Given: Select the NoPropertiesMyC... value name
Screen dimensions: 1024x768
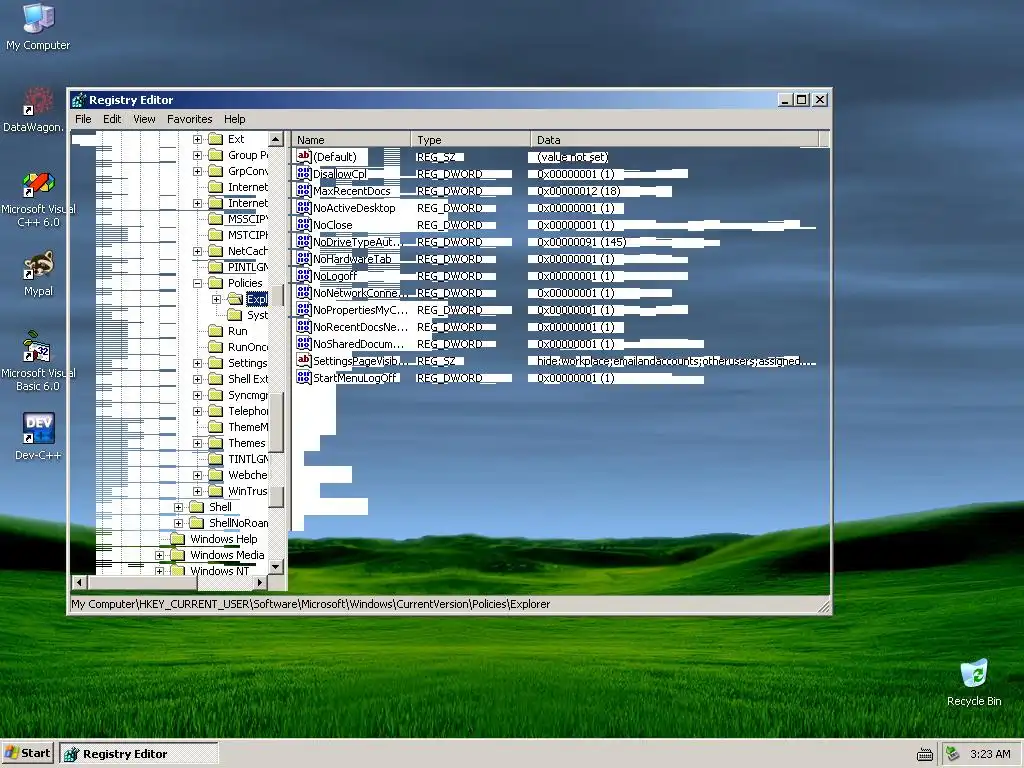Looking at the screenshot, I should pyautogui.click(x=360, y=310).
